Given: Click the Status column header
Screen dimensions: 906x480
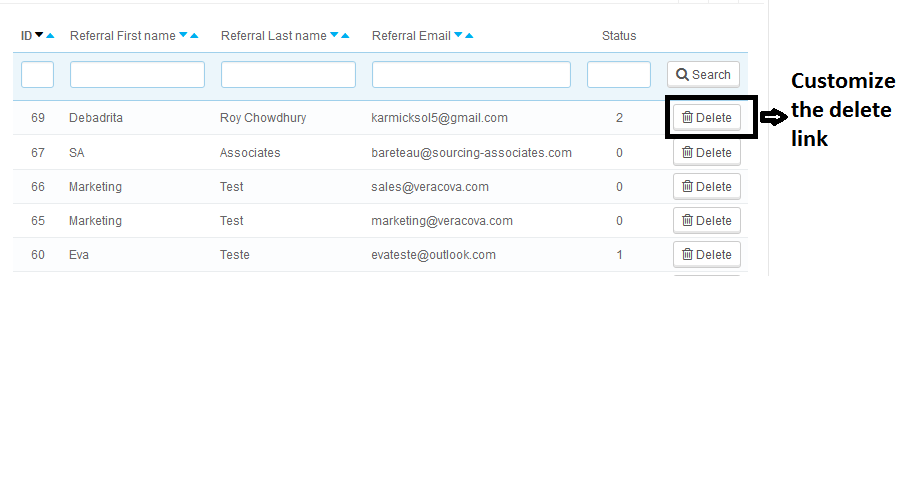Looking at the screenshot, I should pyautogui.click(x=619, y=36).
